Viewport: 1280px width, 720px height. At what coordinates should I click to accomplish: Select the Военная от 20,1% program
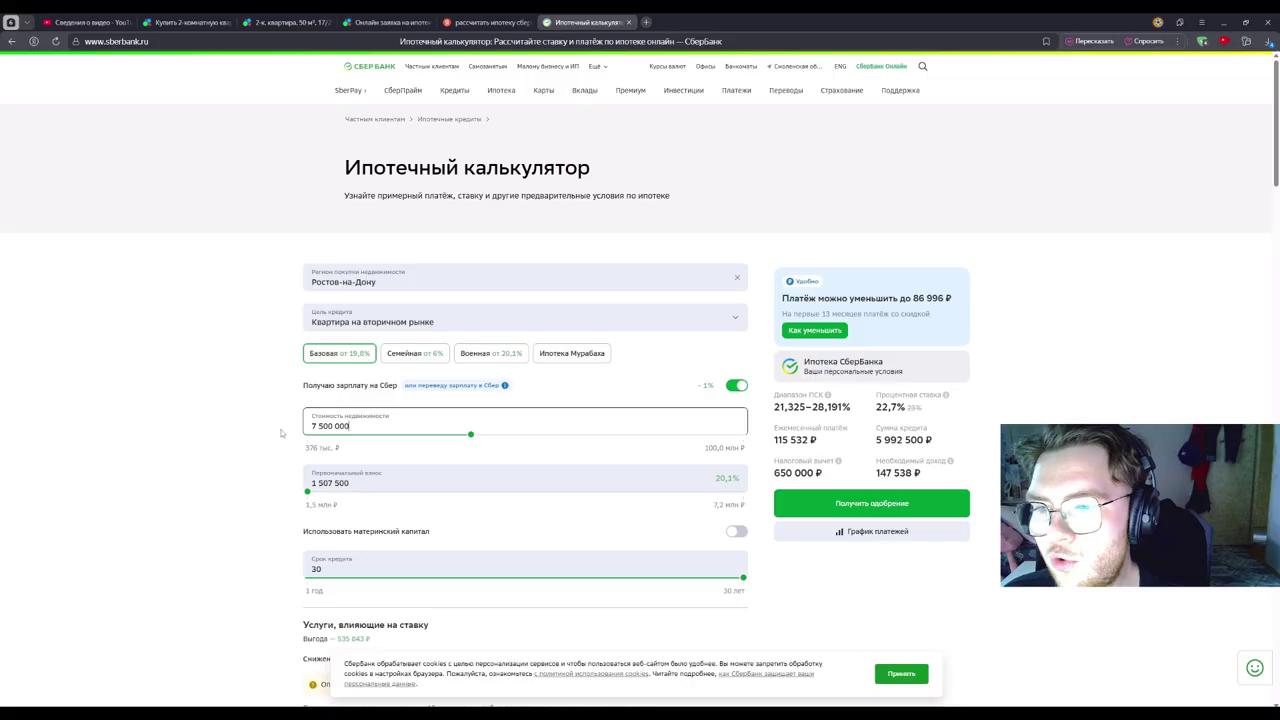tap(491, 353)
